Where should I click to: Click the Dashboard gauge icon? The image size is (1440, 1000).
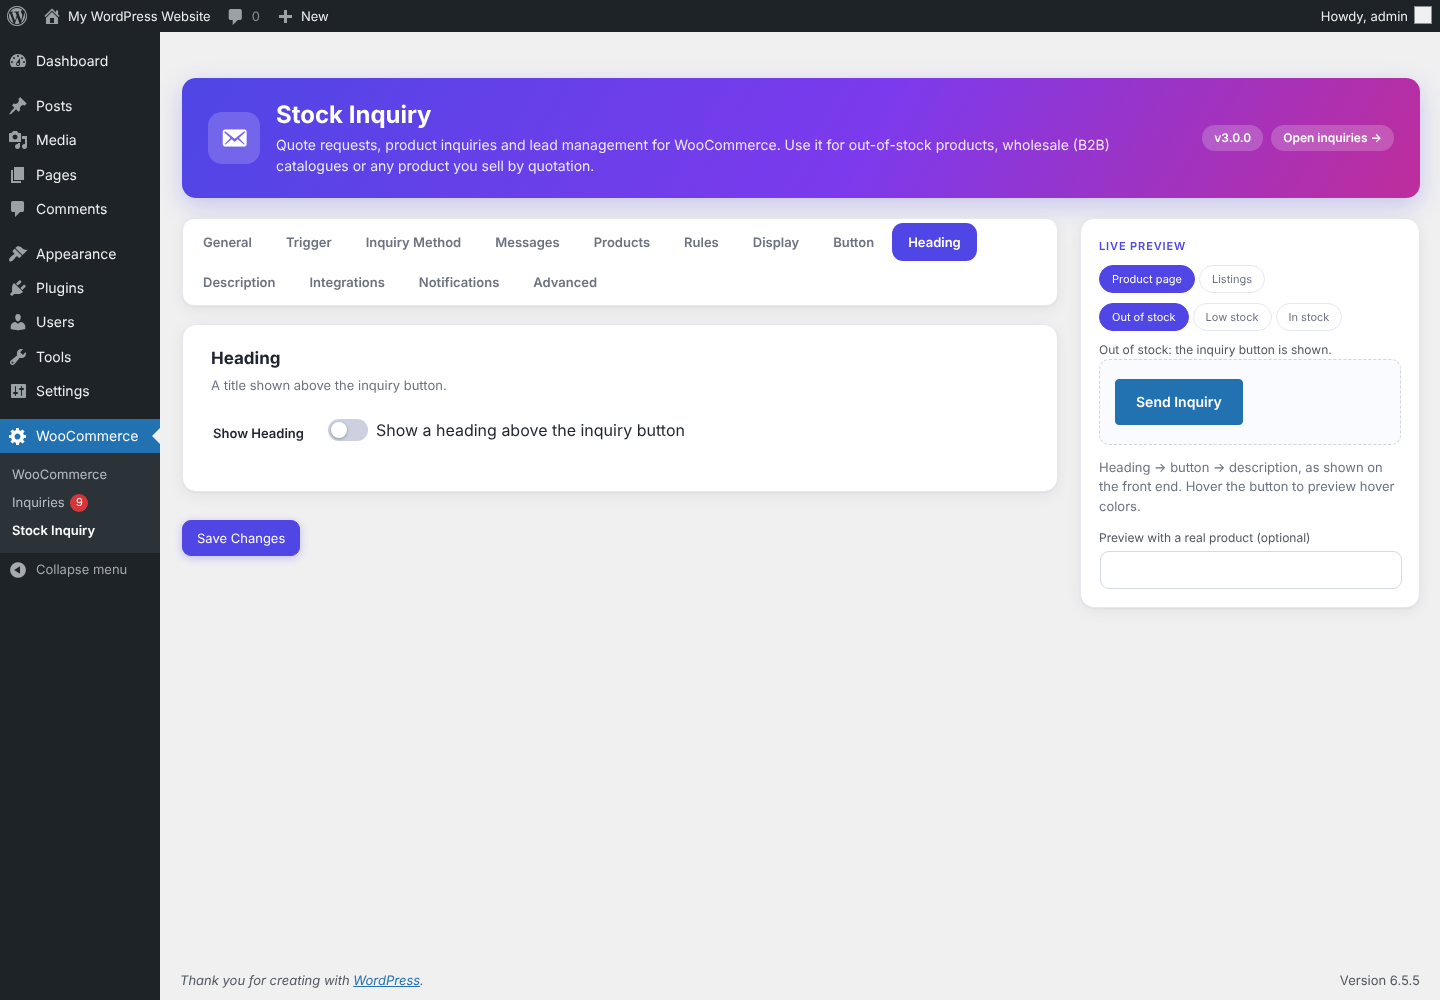(18, 61)
